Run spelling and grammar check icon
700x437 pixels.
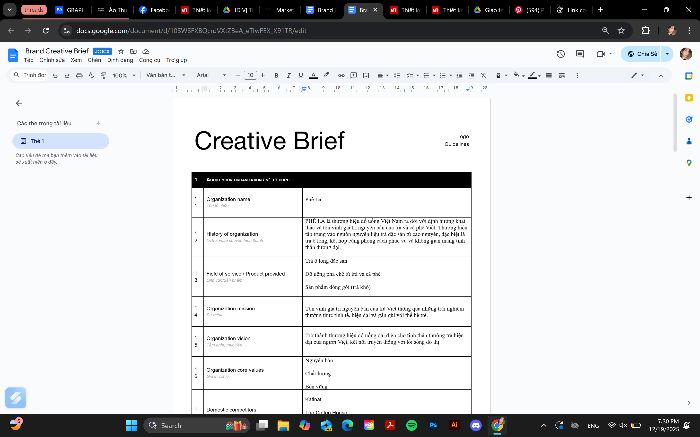(91, 75)
